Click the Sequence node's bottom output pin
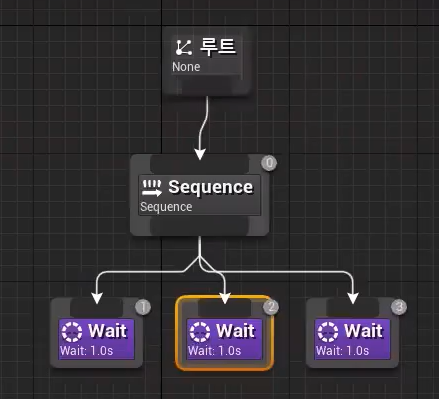 (199, 227)
